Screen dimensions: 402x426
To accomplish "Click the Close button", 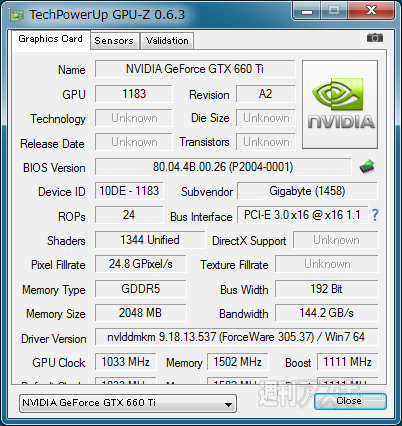I will (350, 401).
